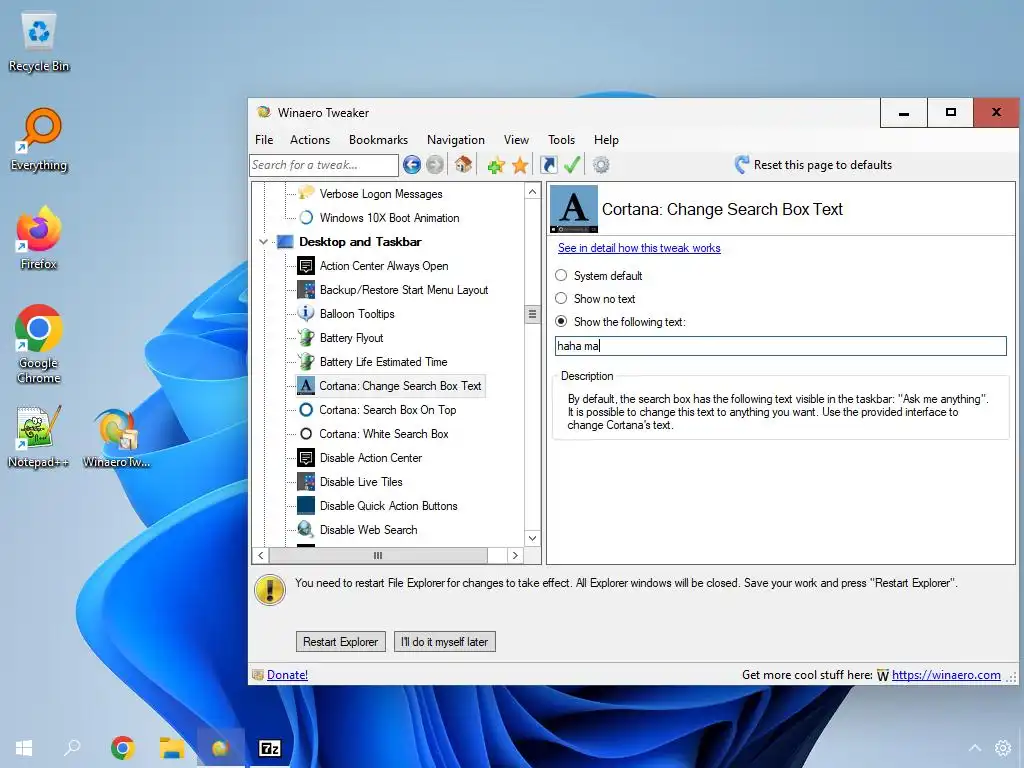The width and height of the screenshot is (1024, 768).
Task: Click the blue Back navigation arrow
Action: pyautogui.click(x=411, y=165)
